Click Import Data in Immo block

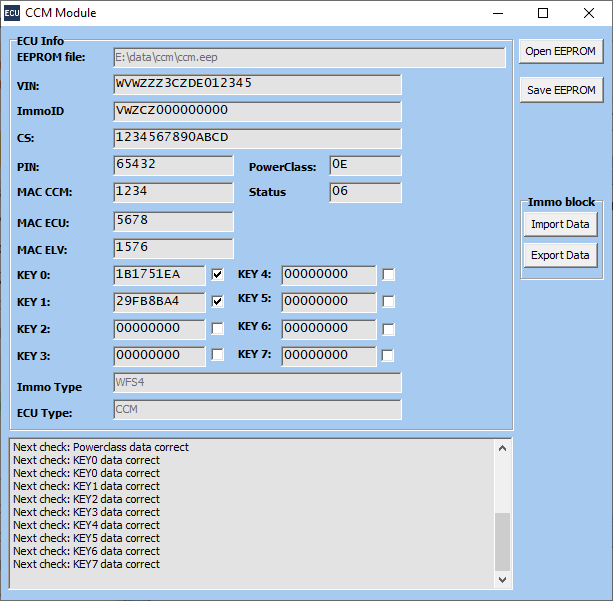[x=560, y=224]
